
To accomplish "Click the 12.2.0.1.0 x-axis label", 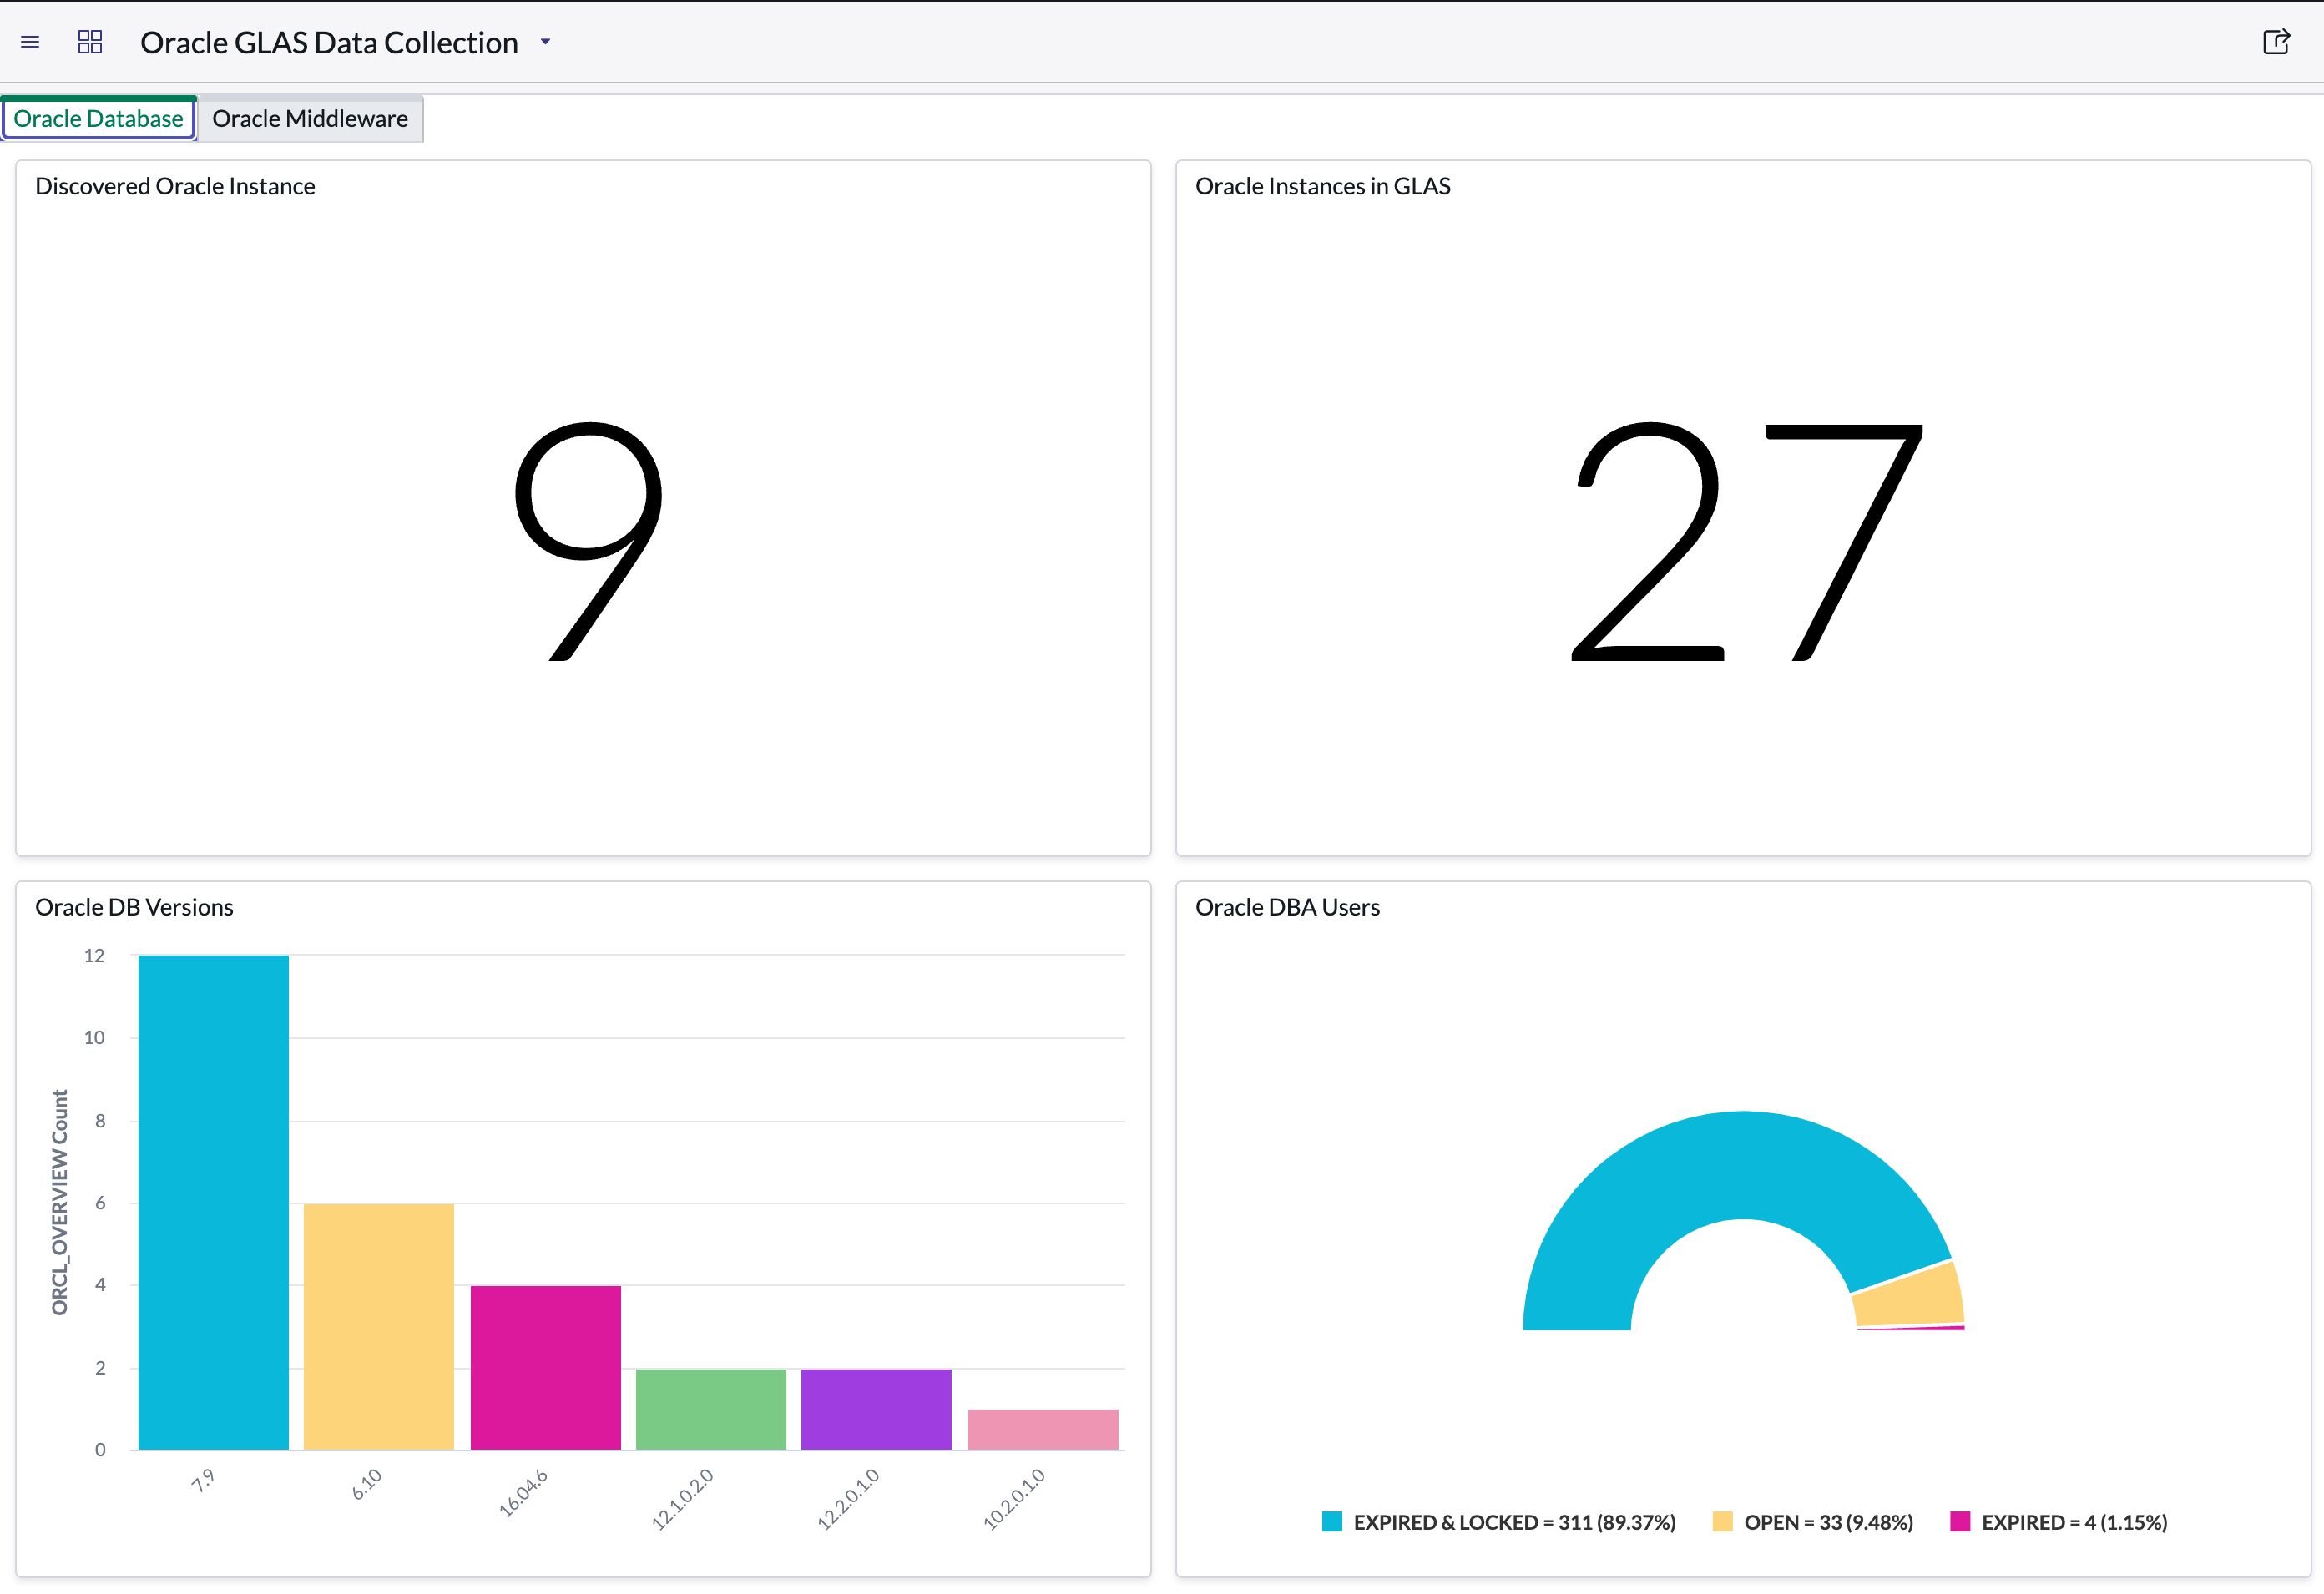I will tap(849, 1499).
